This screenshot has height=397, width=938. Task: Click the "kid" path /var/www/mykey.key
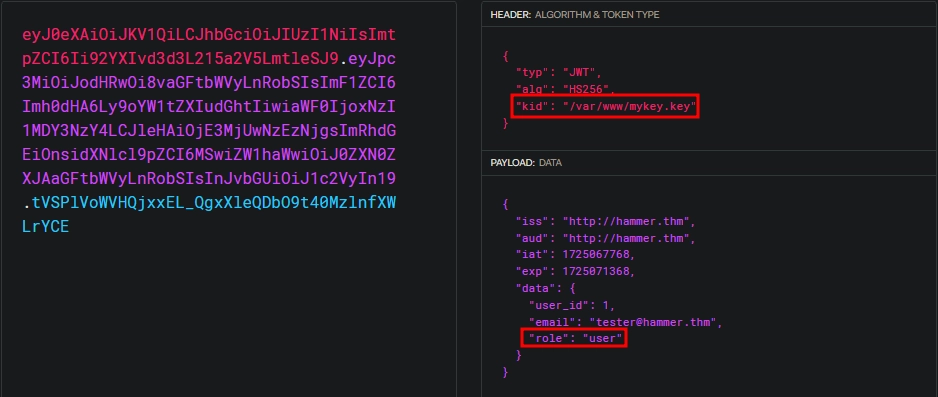pyautogui.click(x=629, y=107)
